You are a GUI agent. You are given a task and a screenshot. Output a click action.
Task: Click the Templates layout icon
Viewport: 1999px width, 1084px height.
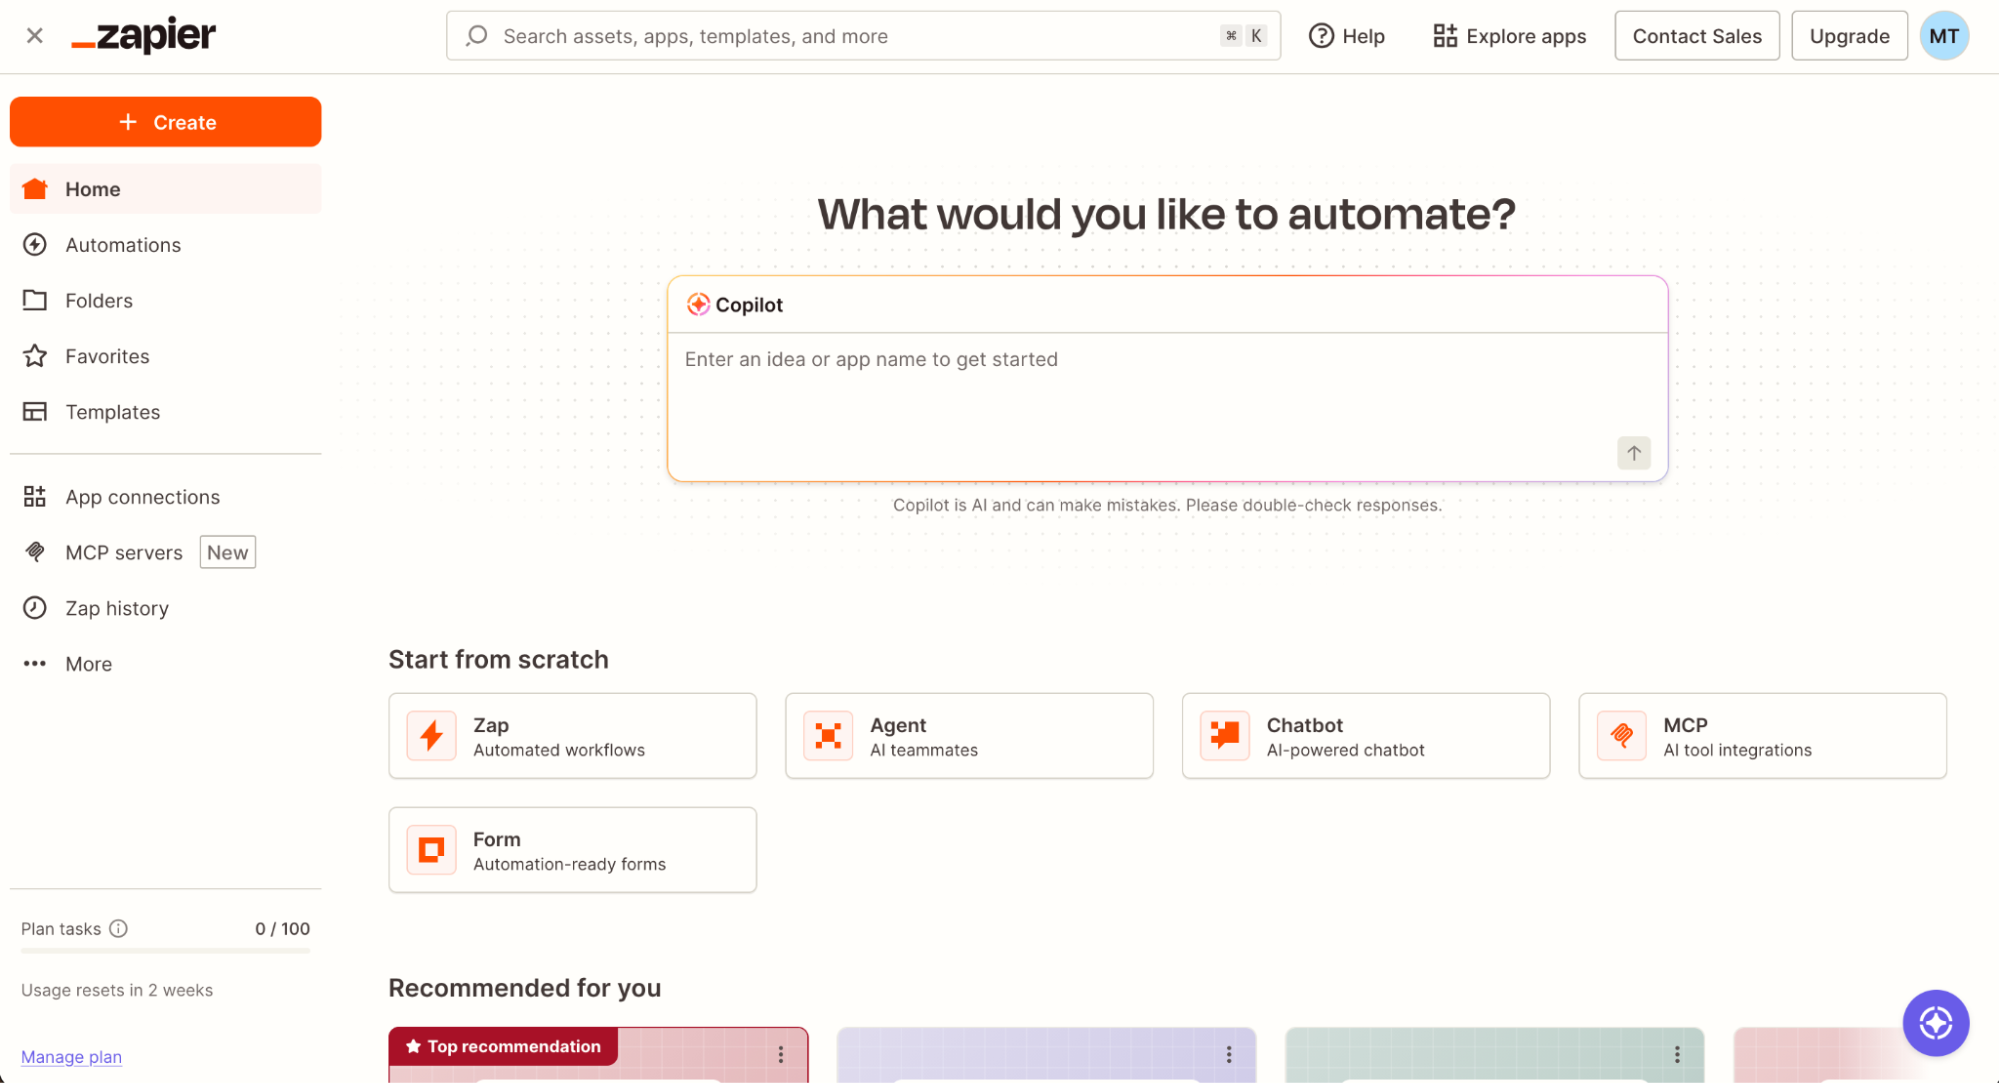pyautogui.click(x=35, y=412)
